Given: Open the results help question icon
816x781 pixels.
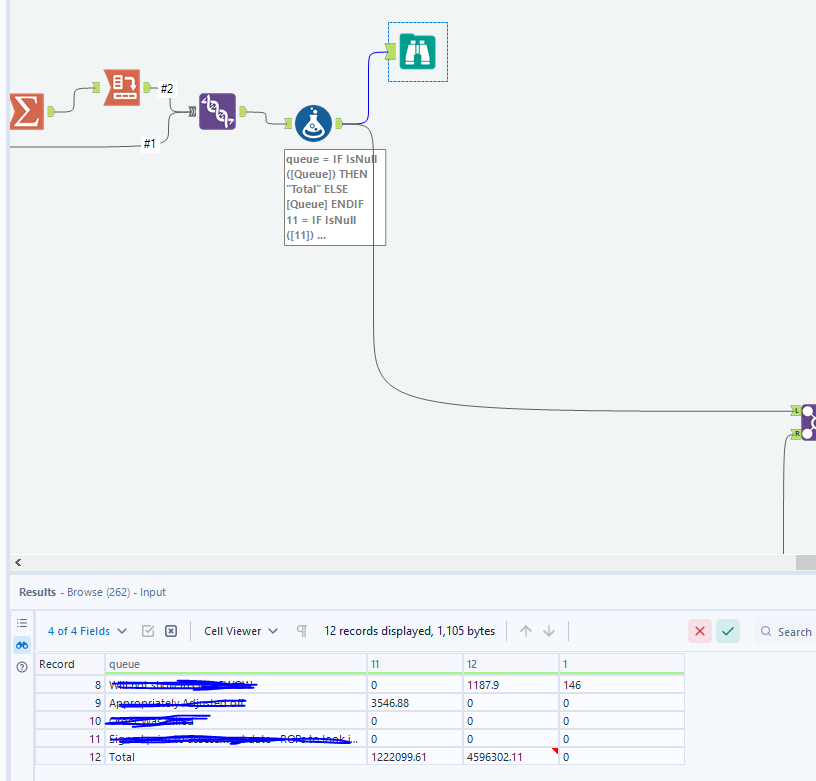Looking at the screenshot, I should (x=22, y=667).
